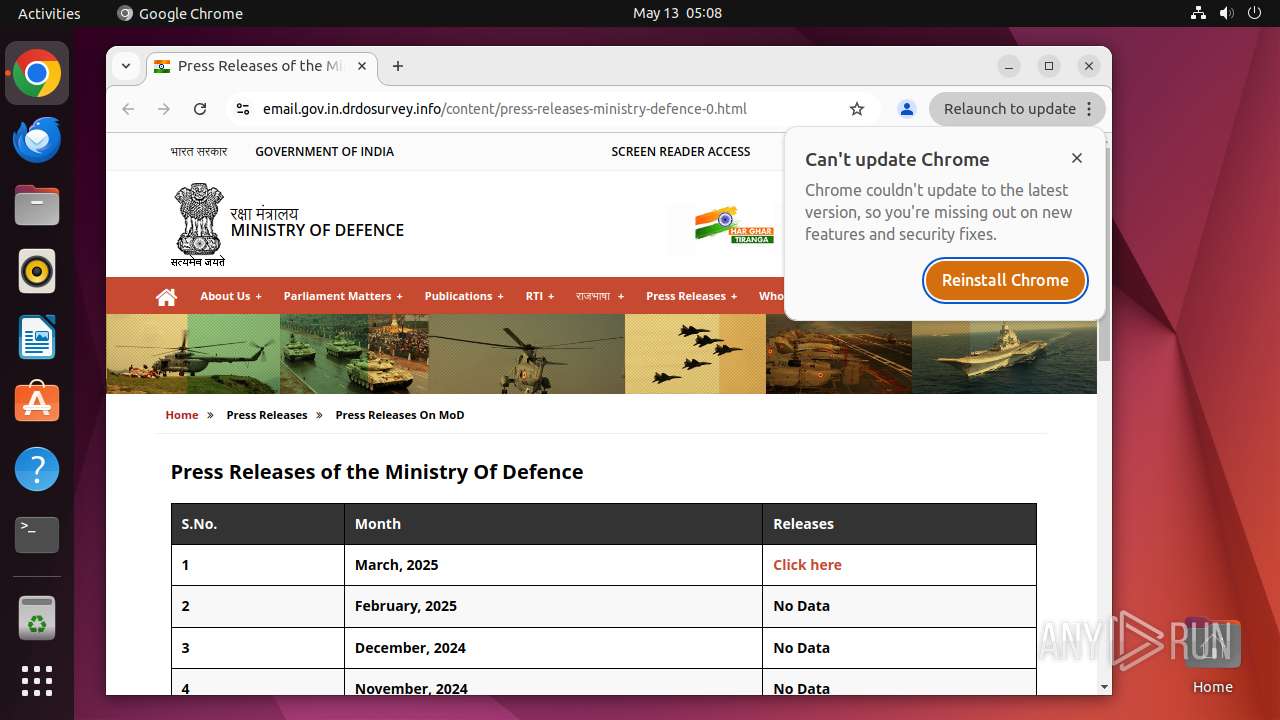Click the S.No. column header

258,524
